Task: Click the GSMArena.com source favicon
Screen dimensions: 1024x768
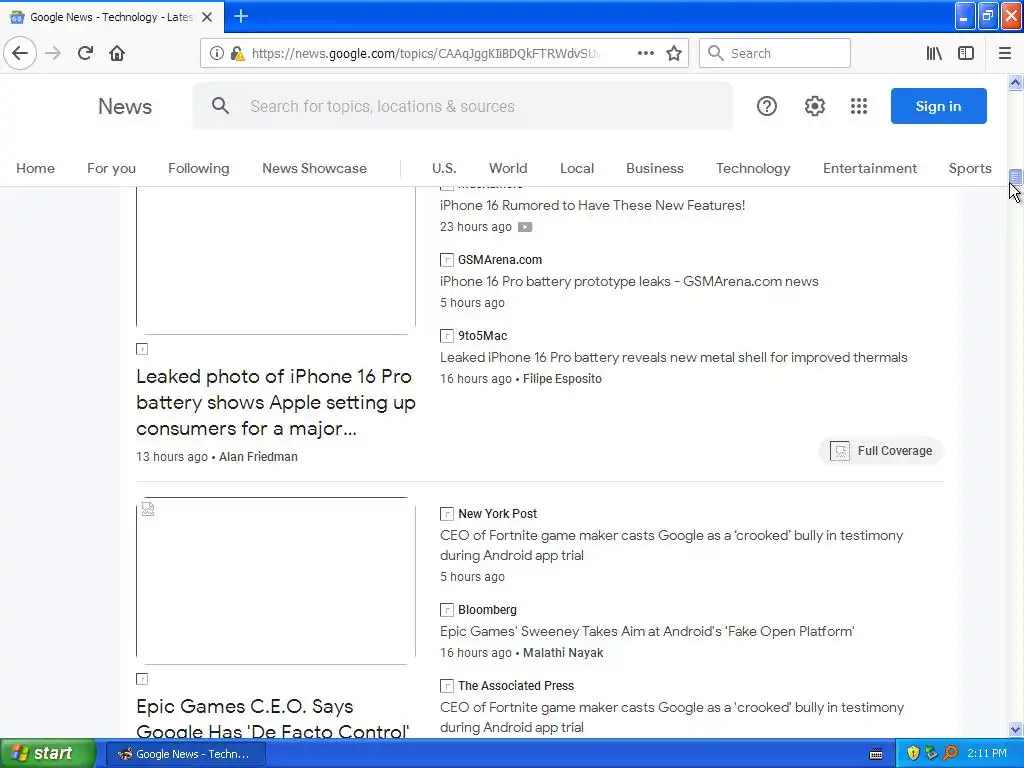Action: [447, 260]
